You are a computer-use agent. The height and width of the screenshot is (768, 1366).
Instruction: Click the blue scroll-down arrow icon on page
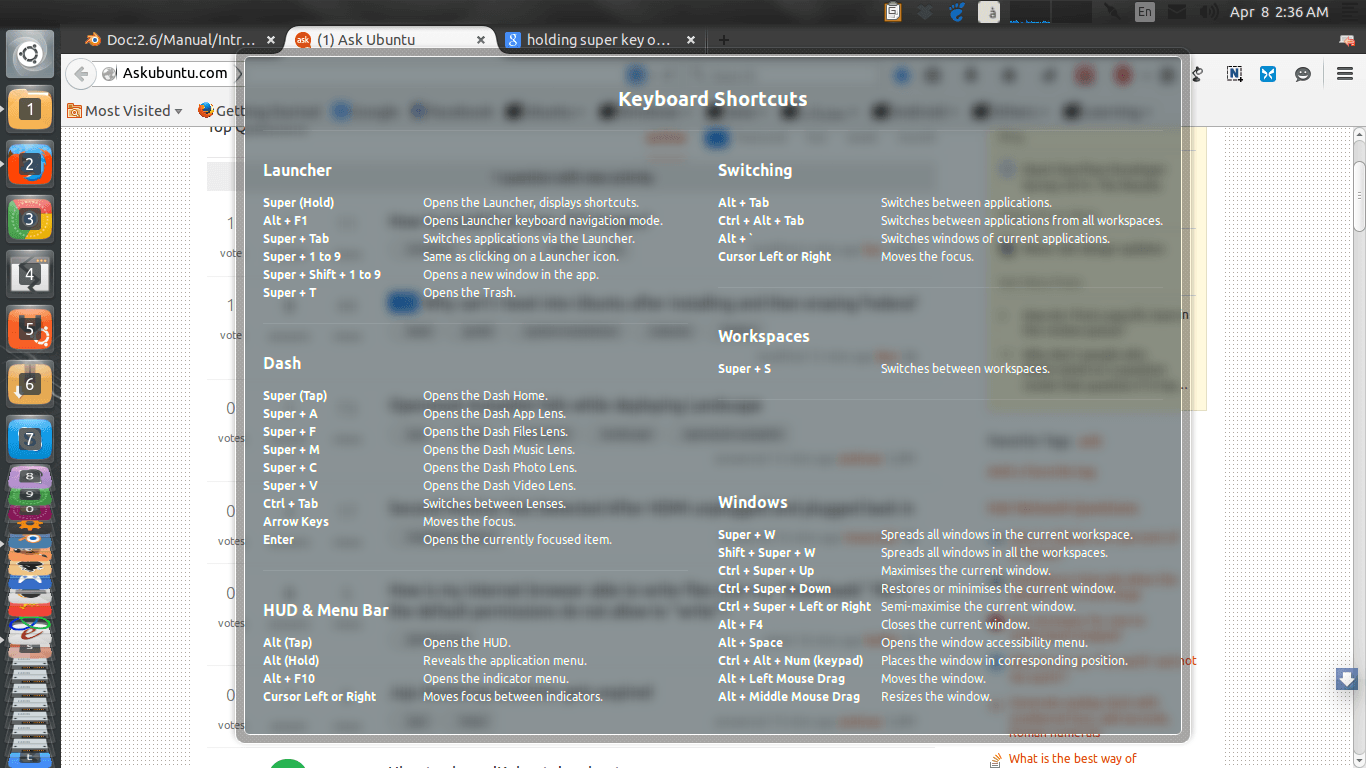point(1346,679)
